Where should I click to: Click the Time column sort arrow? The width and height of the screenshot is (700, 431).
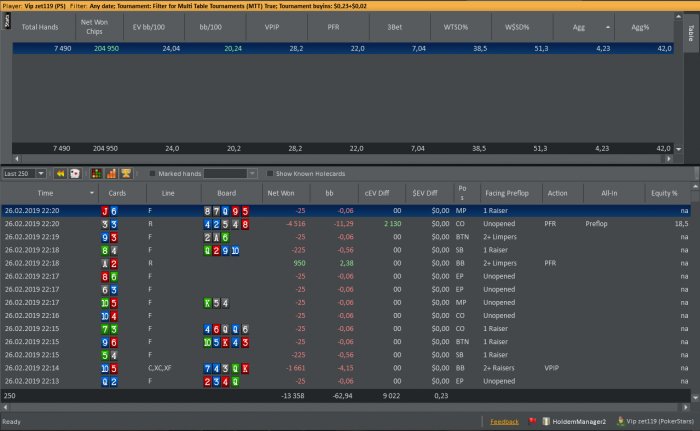(x=92, y=192)
